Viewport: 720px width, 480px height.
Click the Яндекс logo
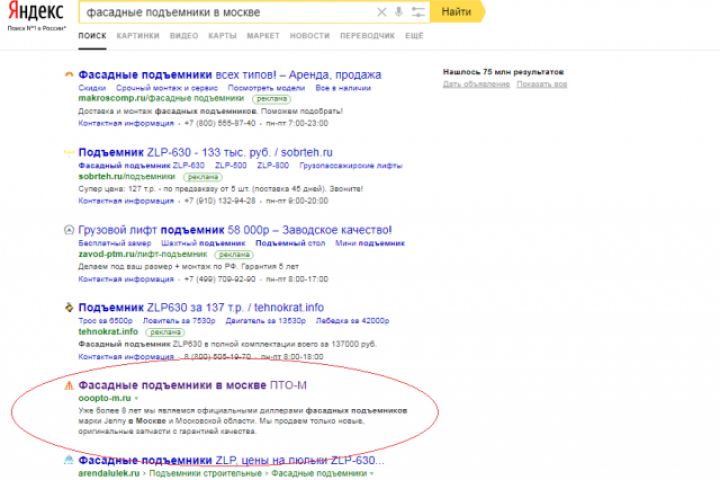pos(36,11)
